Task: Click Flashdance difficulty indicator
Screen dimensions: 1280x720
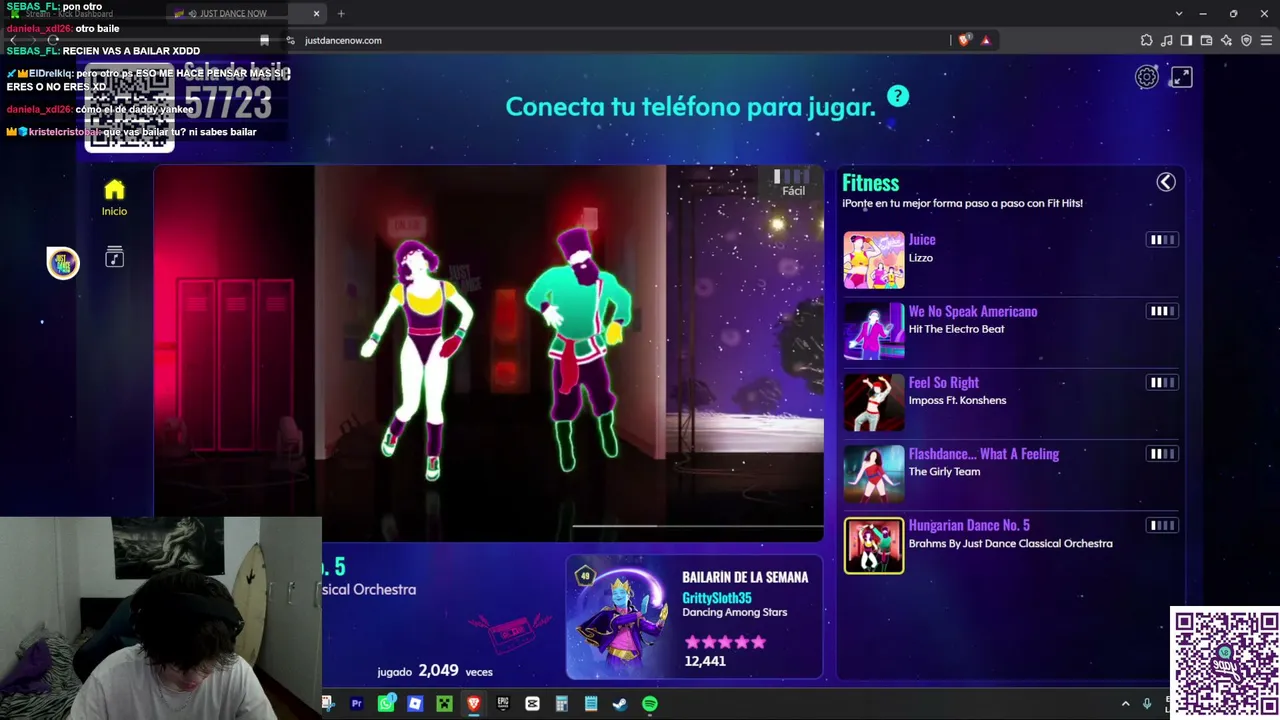Action: tap(1162, 454)
